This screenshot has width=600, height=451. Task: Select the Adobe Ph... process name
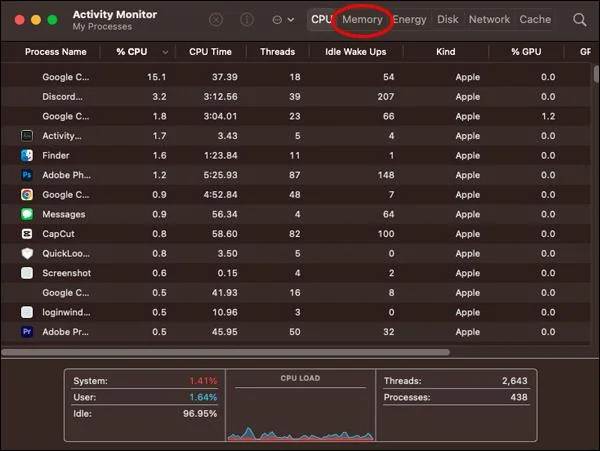tap(66, 175)
